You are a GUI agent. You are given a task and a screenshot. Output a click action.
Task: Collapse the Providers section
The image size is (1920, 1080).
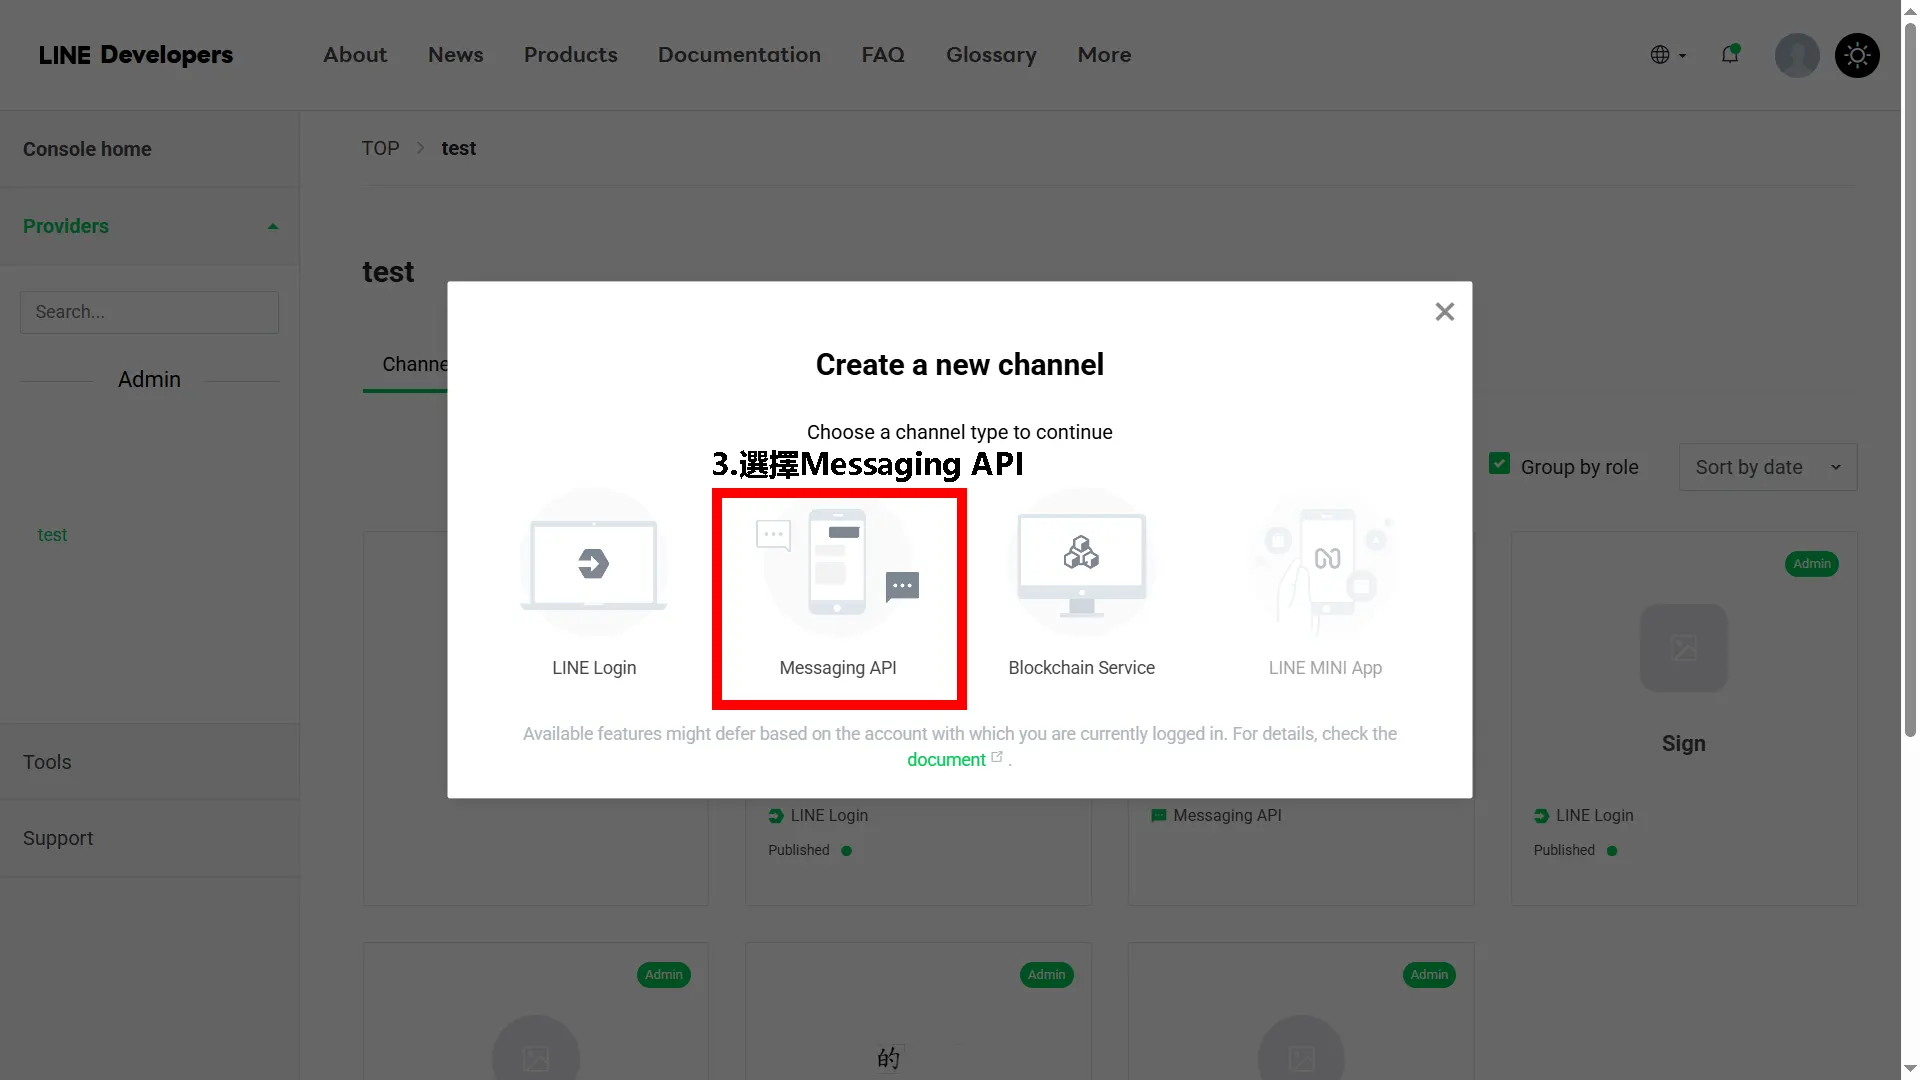(272, 225)
